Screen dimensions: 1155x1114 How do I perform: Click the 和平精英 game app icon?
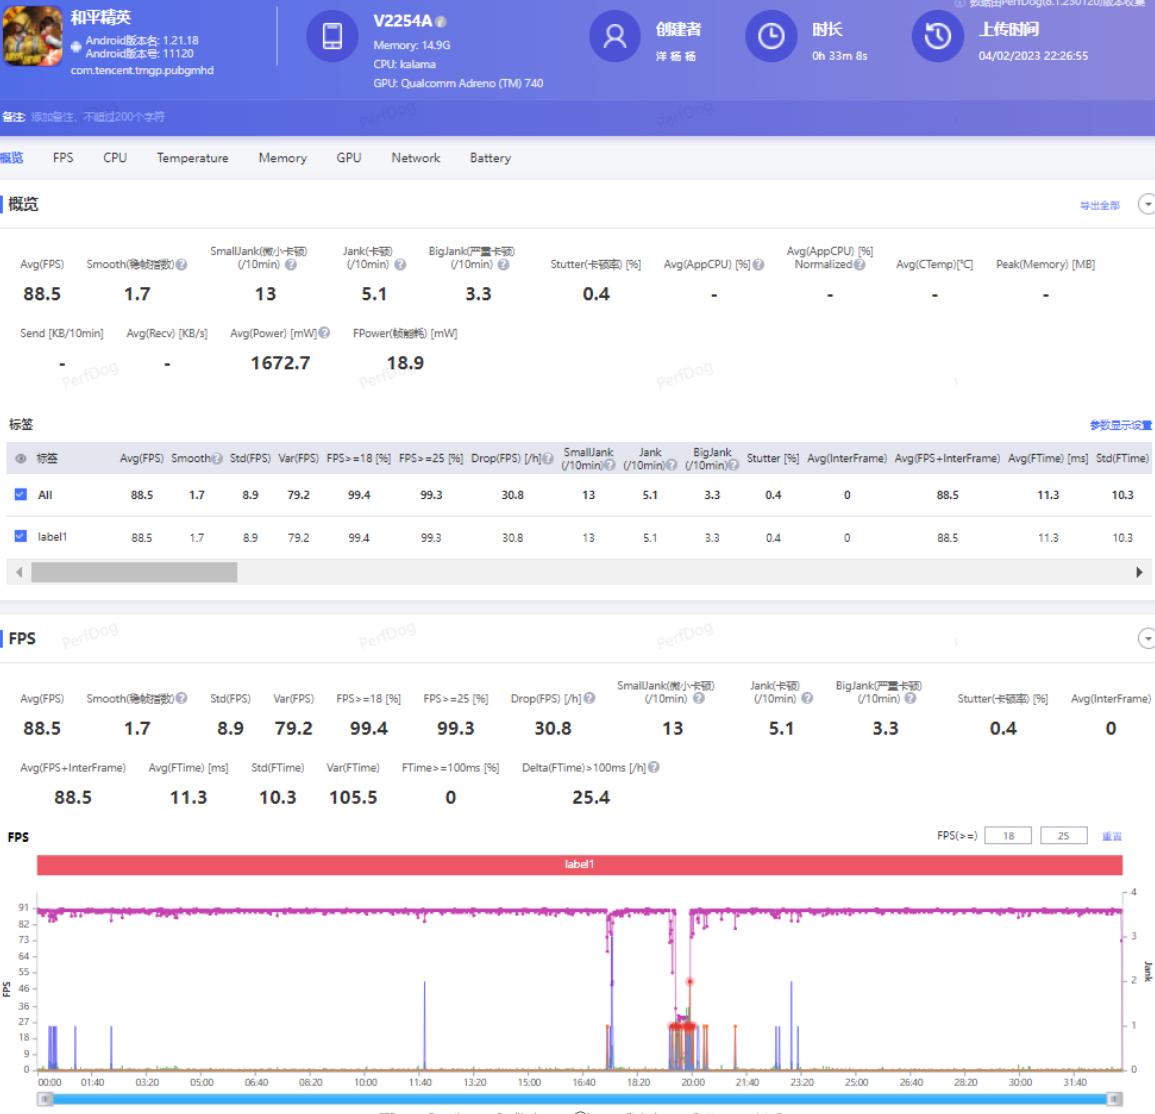pos(33,37)
